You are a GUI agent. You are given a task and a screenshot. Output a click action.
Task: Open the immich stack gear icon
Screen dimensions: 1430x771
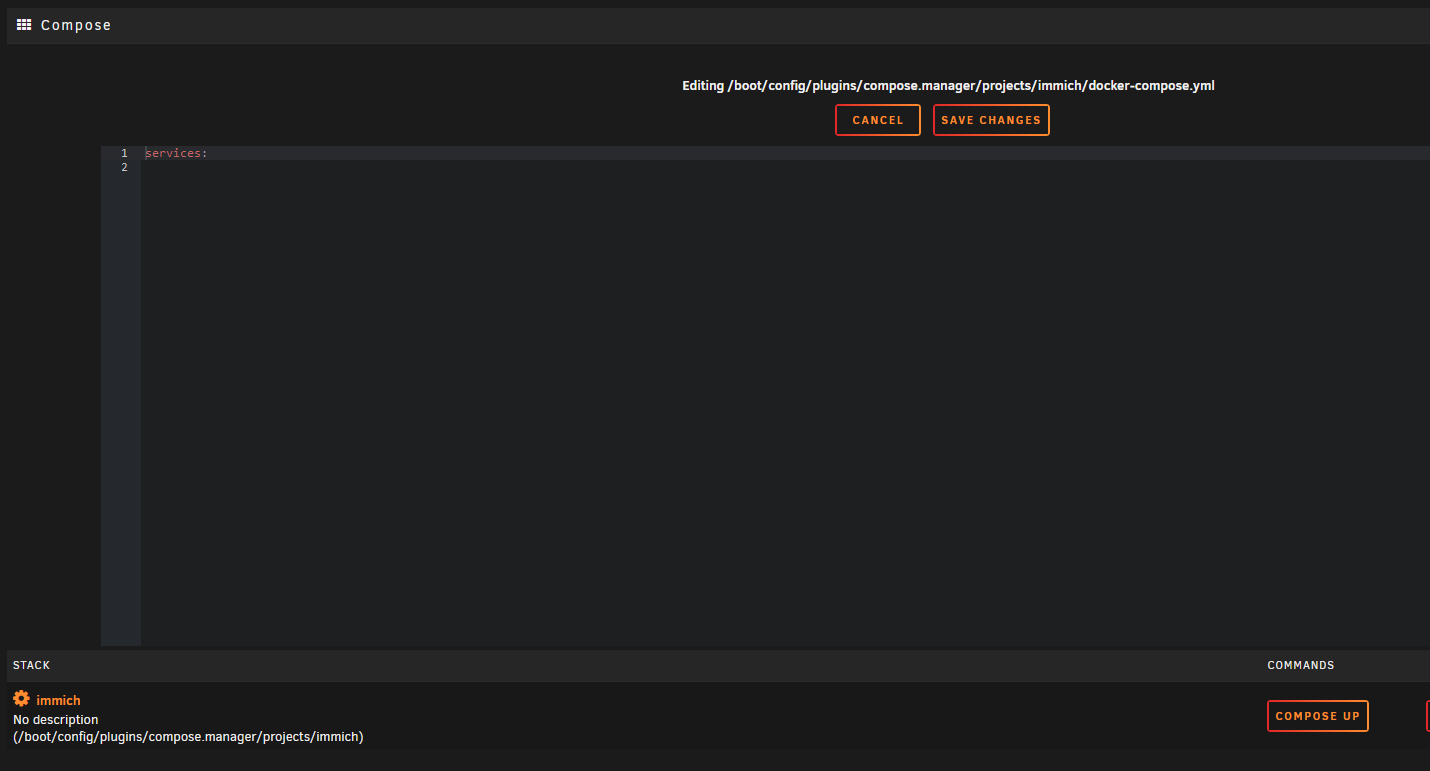coord(21,699)
